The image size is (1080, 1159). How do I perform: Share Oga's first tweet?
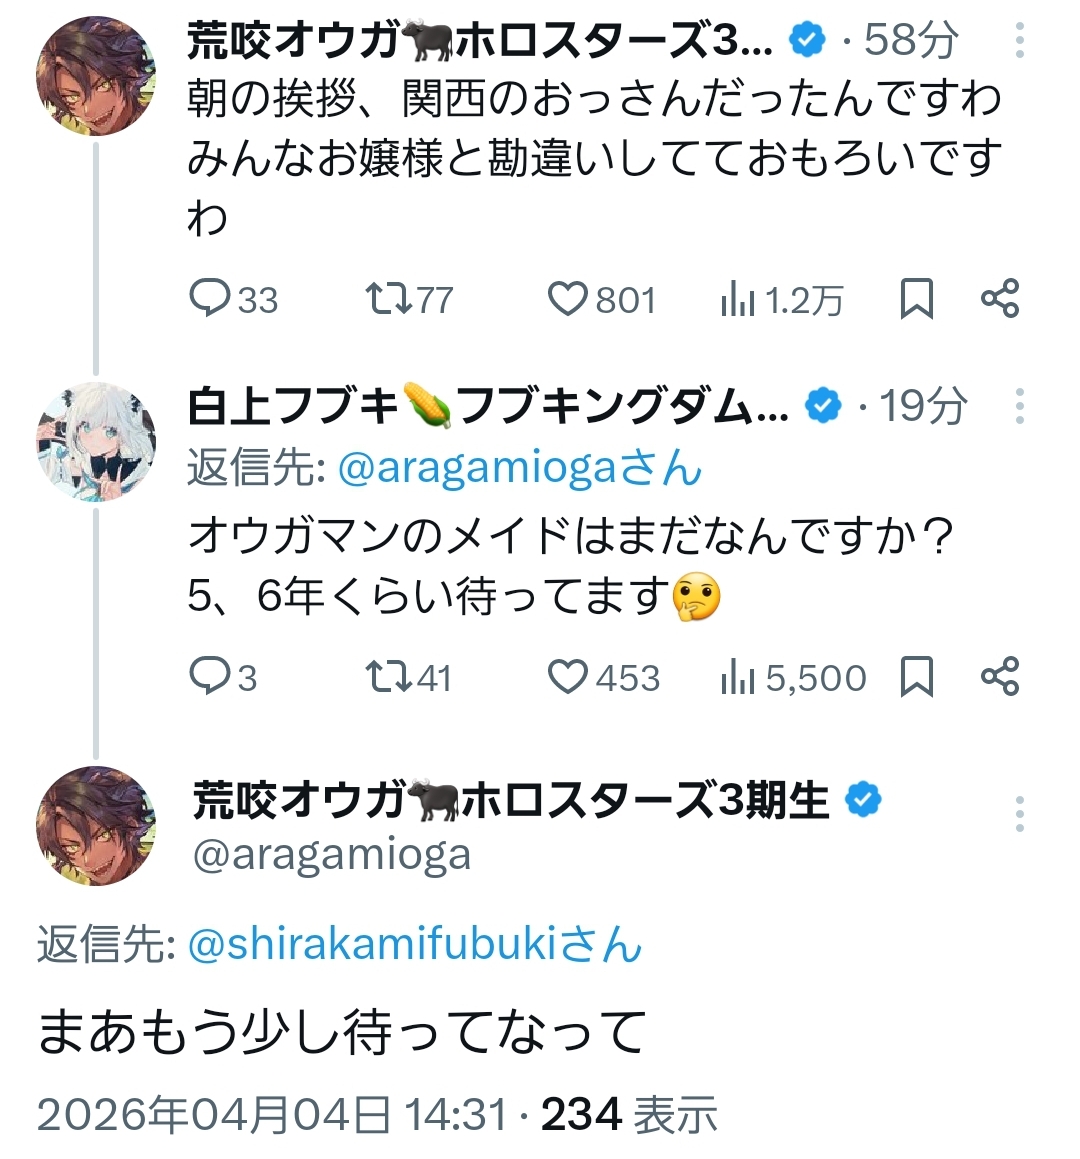tap(1000, 298)
